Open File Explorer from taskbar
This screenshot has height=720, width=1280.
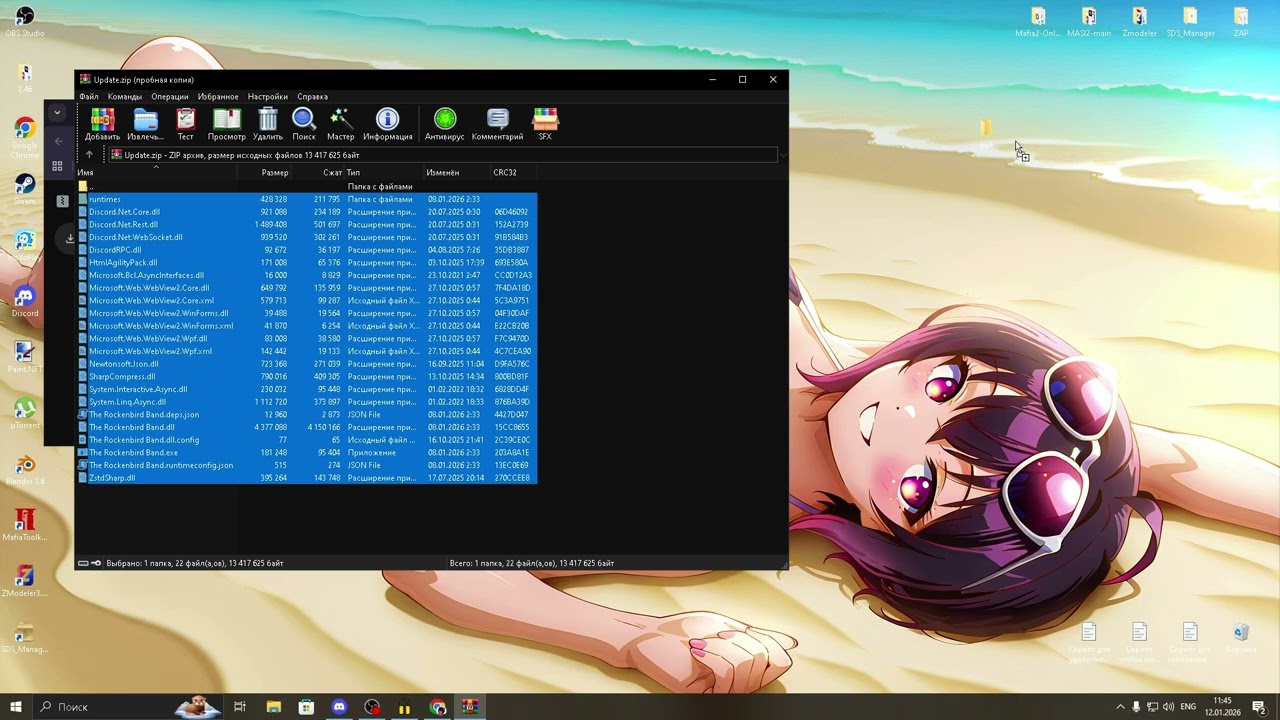(x=273, y=707)
